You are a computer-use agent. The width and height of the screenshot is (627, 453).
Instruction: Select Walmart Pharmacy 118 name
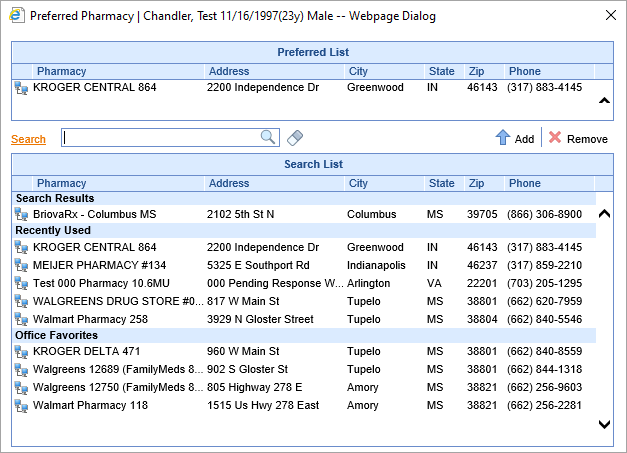pyautogui.click(x=90, y=405)
